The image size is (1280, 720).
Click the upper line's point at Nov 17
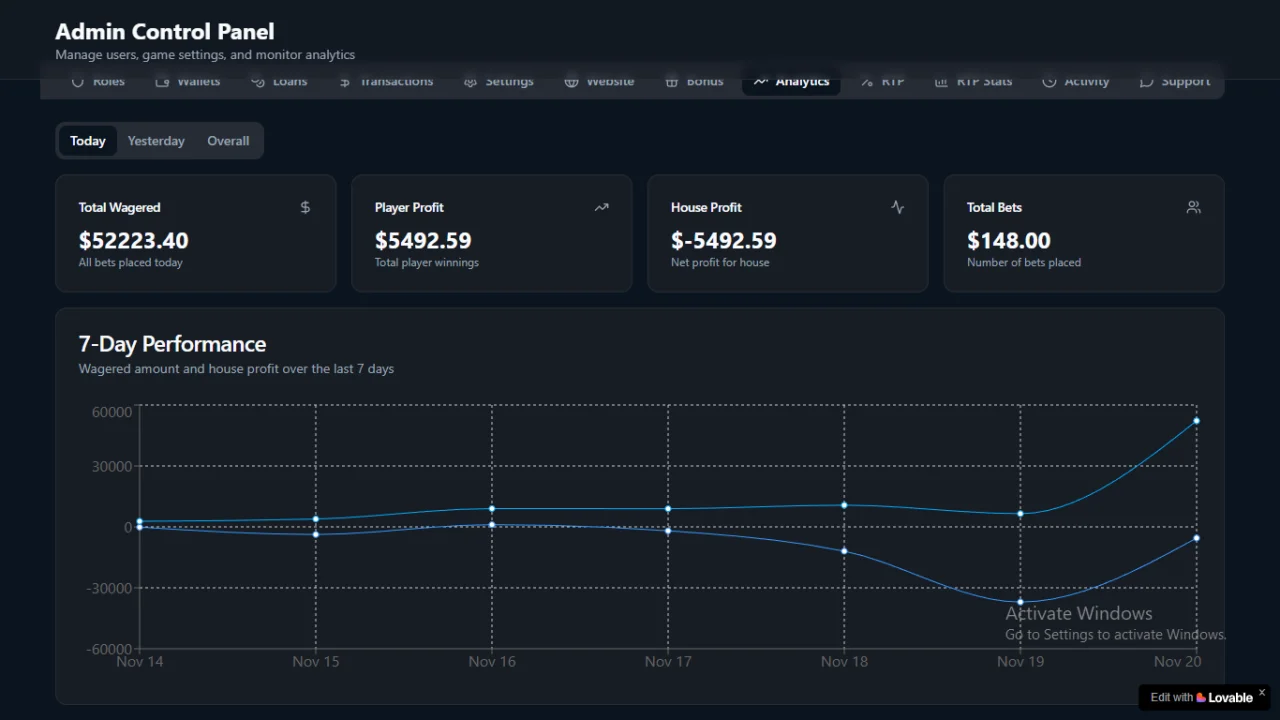tap(668, 509)
